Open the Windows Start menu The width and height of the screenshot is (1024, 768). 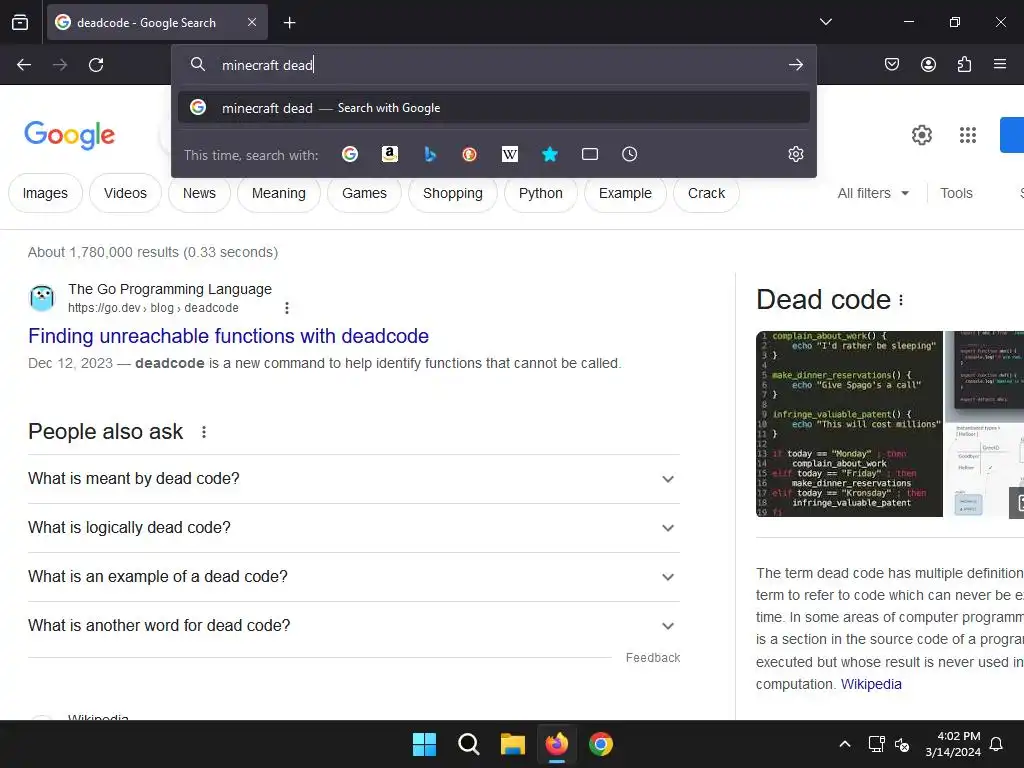[x=424, y=744]
